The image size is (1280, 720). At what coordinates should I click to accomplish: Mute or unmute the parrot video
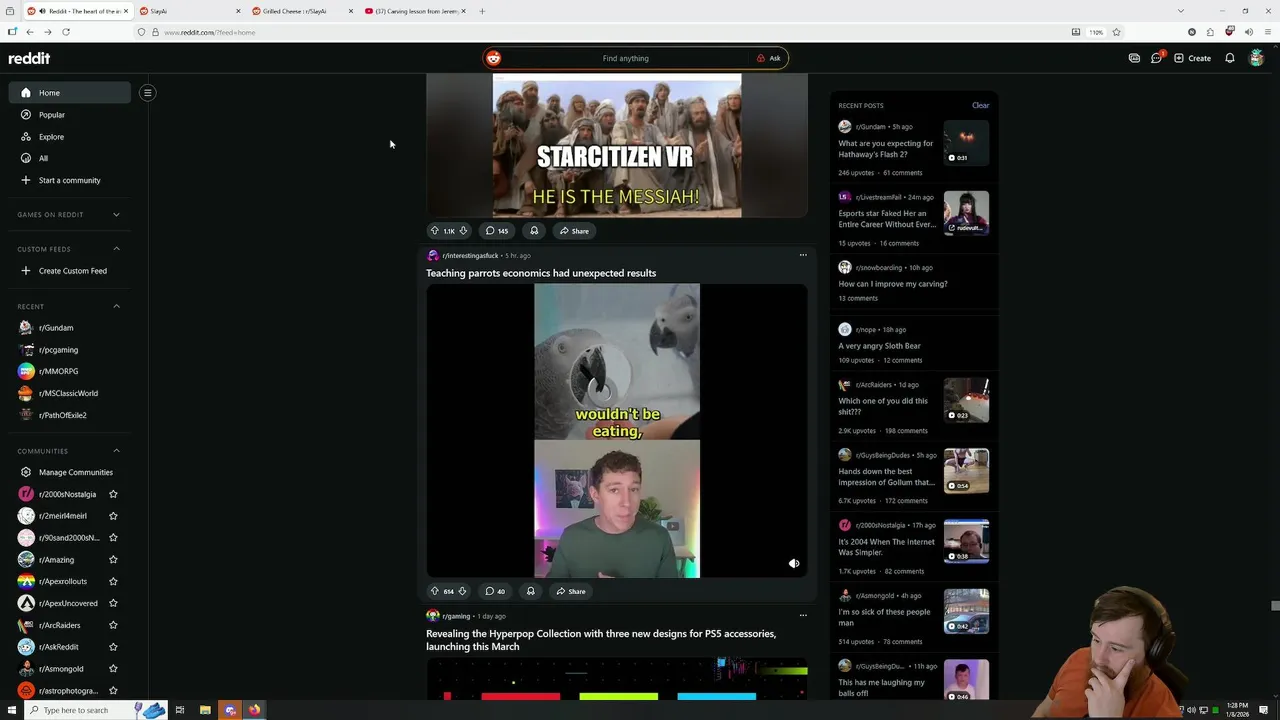click(794, 563)
